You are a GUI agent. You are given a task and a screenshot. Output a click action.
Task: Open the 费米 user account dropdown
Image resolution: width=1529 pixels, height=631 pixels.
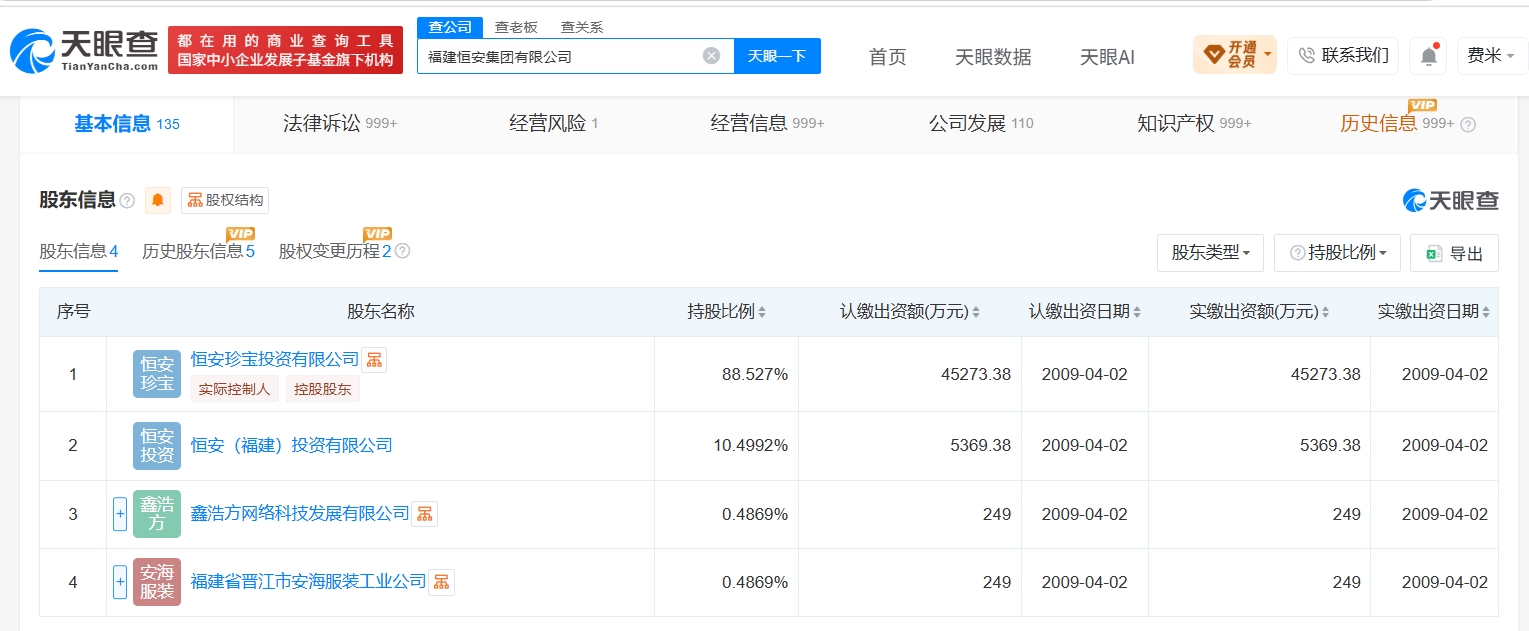(1490, 56)
